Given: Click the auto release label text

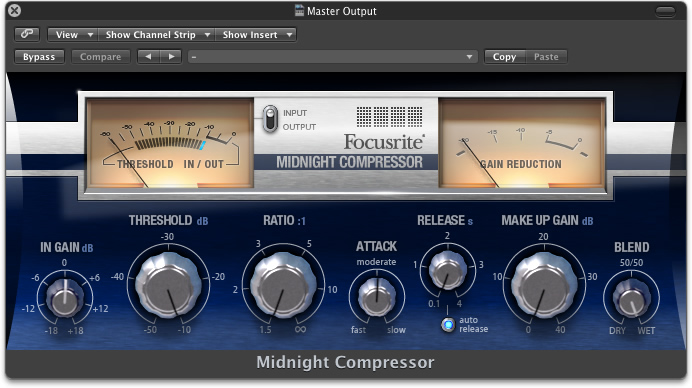Looking at the screenshot, I should 474,324.
